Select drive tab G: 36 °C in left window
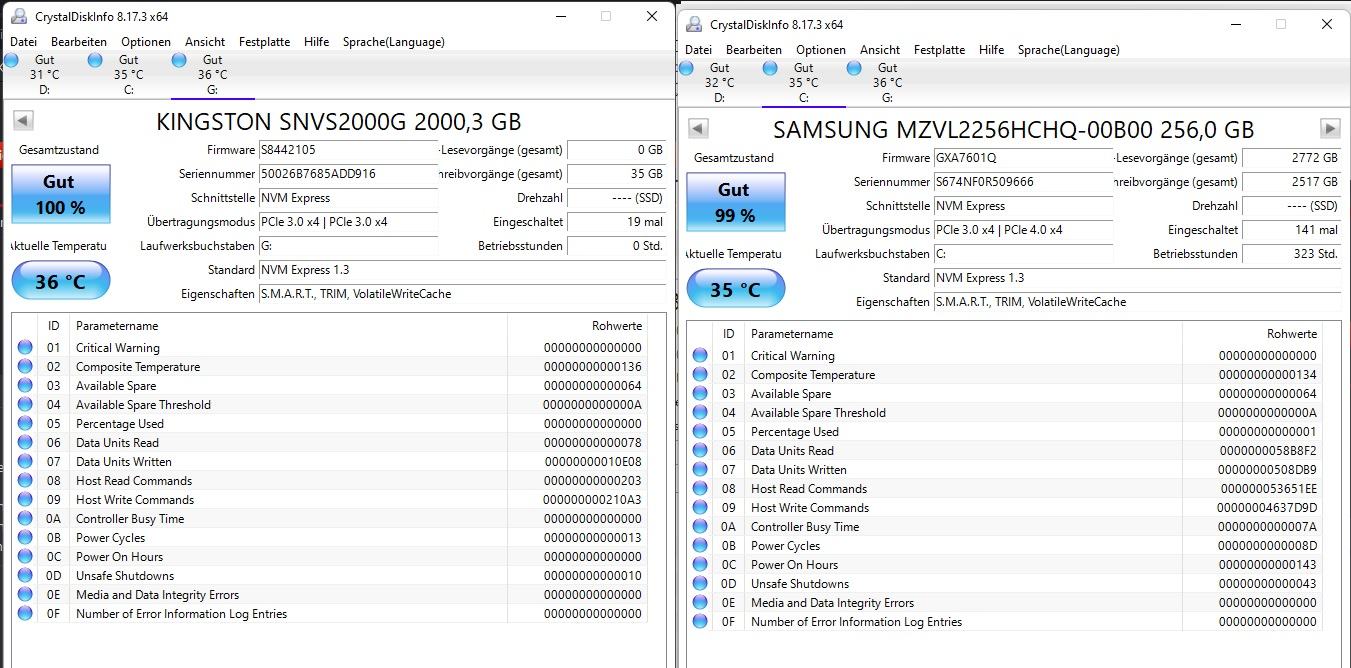 (x=212, y=75)
